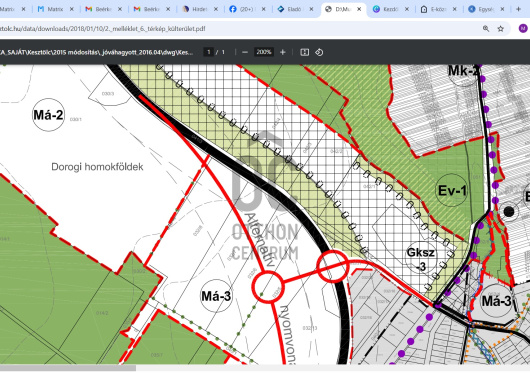Click the Ev-1 zone label
Image resolution: width=530 pixels, height=390 pixels.
click(452, 191)
